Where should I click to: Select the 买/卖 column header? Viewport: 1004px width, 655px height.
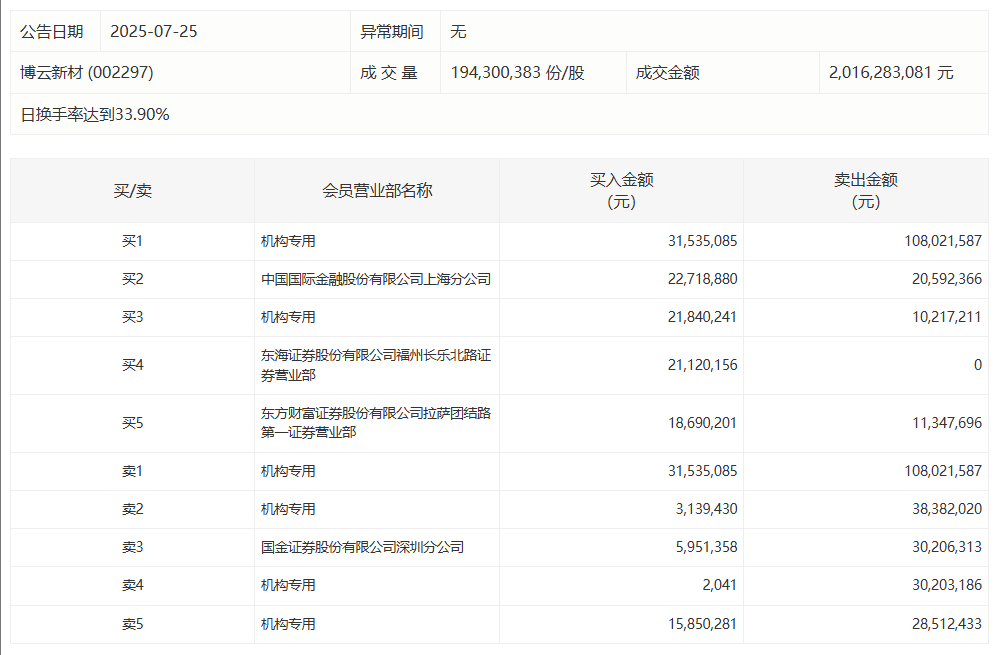tap(132, 190)
